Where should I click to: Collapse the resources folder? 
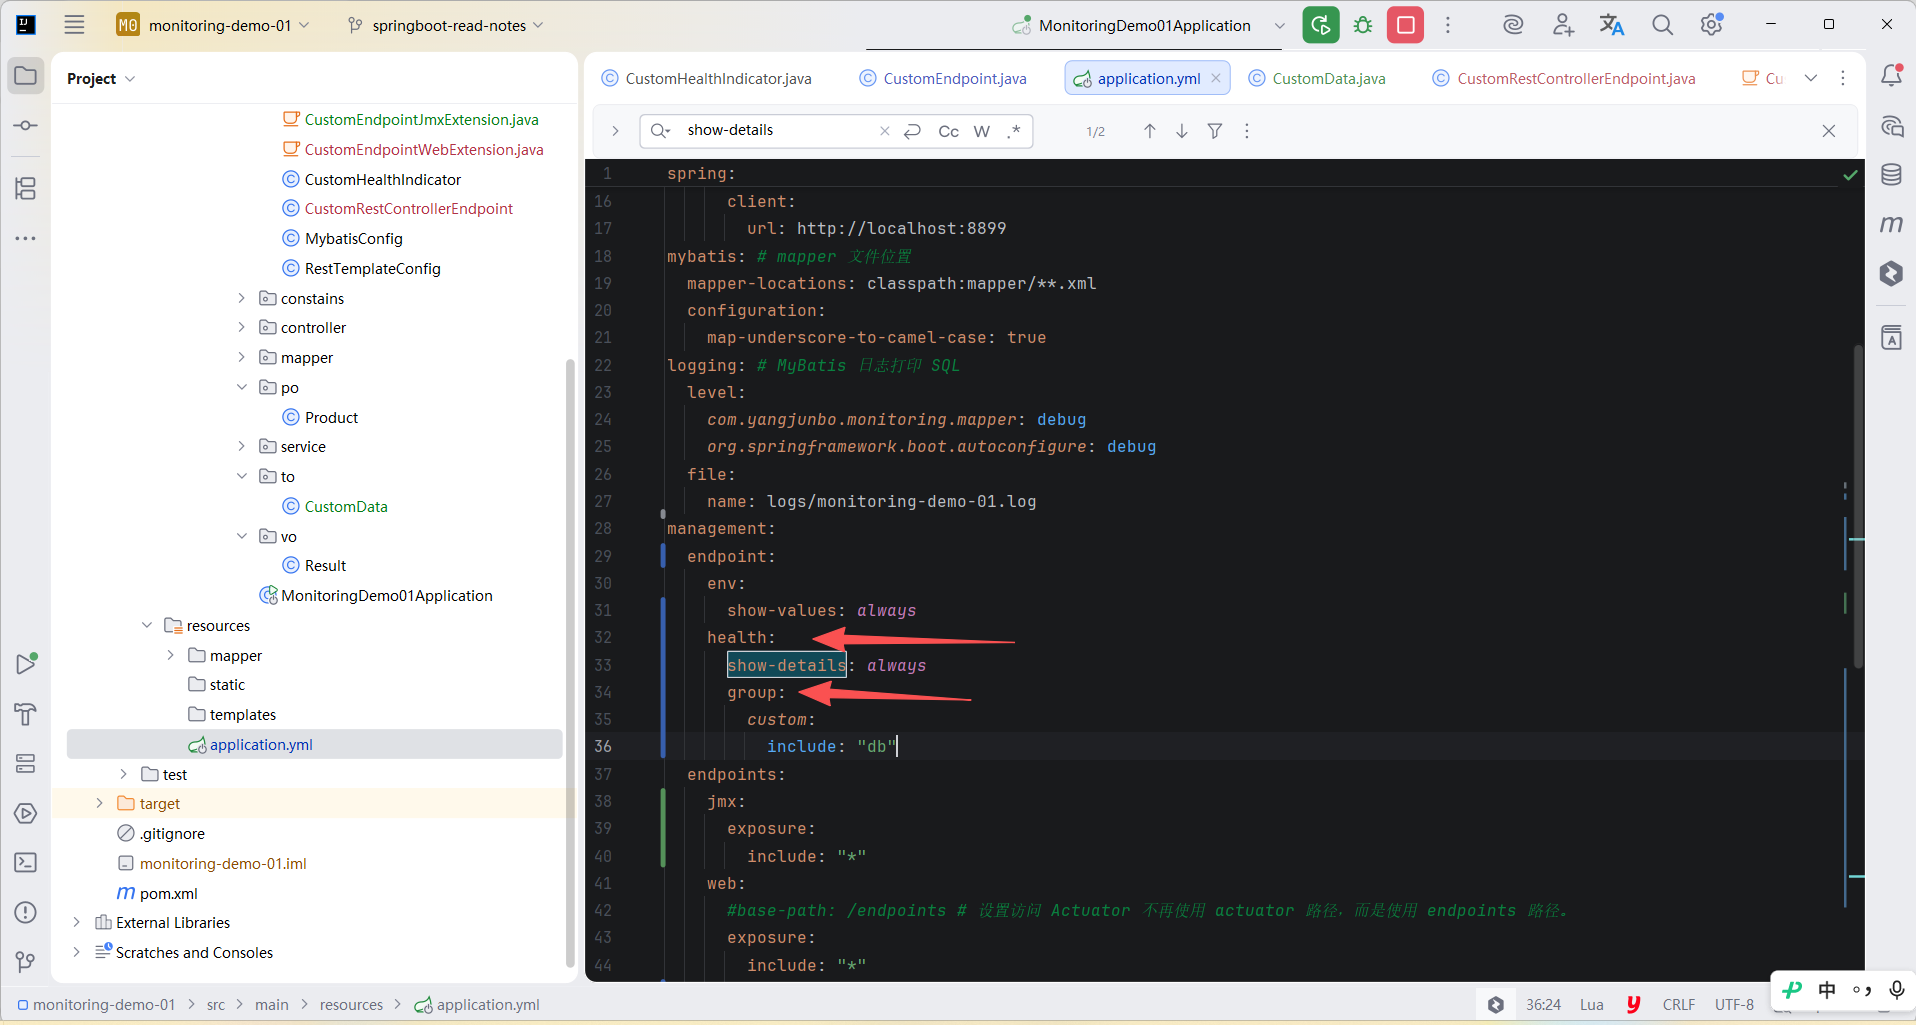[x=147, y=625]
